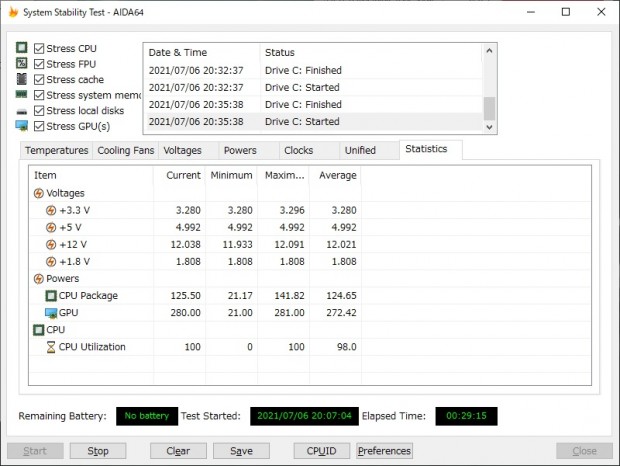Click the GPU row monitor icon
This screenshot has height=466, width=620.
(x=51, y=313)
